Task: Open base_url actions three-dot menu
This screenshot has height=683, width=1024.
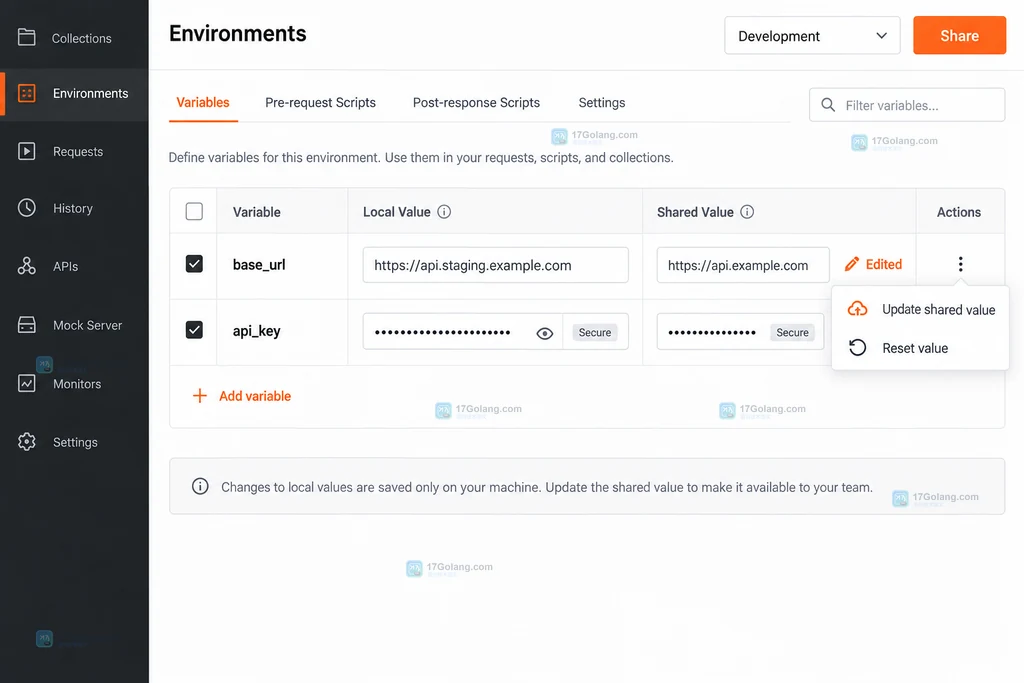Action: (x=960, y=264)
